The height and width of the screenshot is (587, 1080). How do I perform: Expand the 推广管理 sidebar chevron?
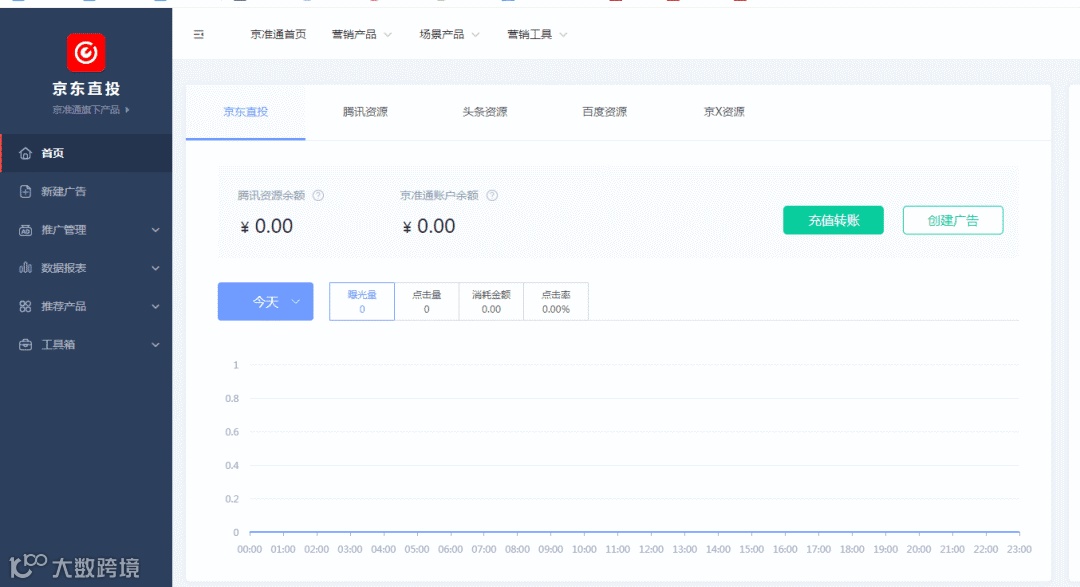[156, 230]
